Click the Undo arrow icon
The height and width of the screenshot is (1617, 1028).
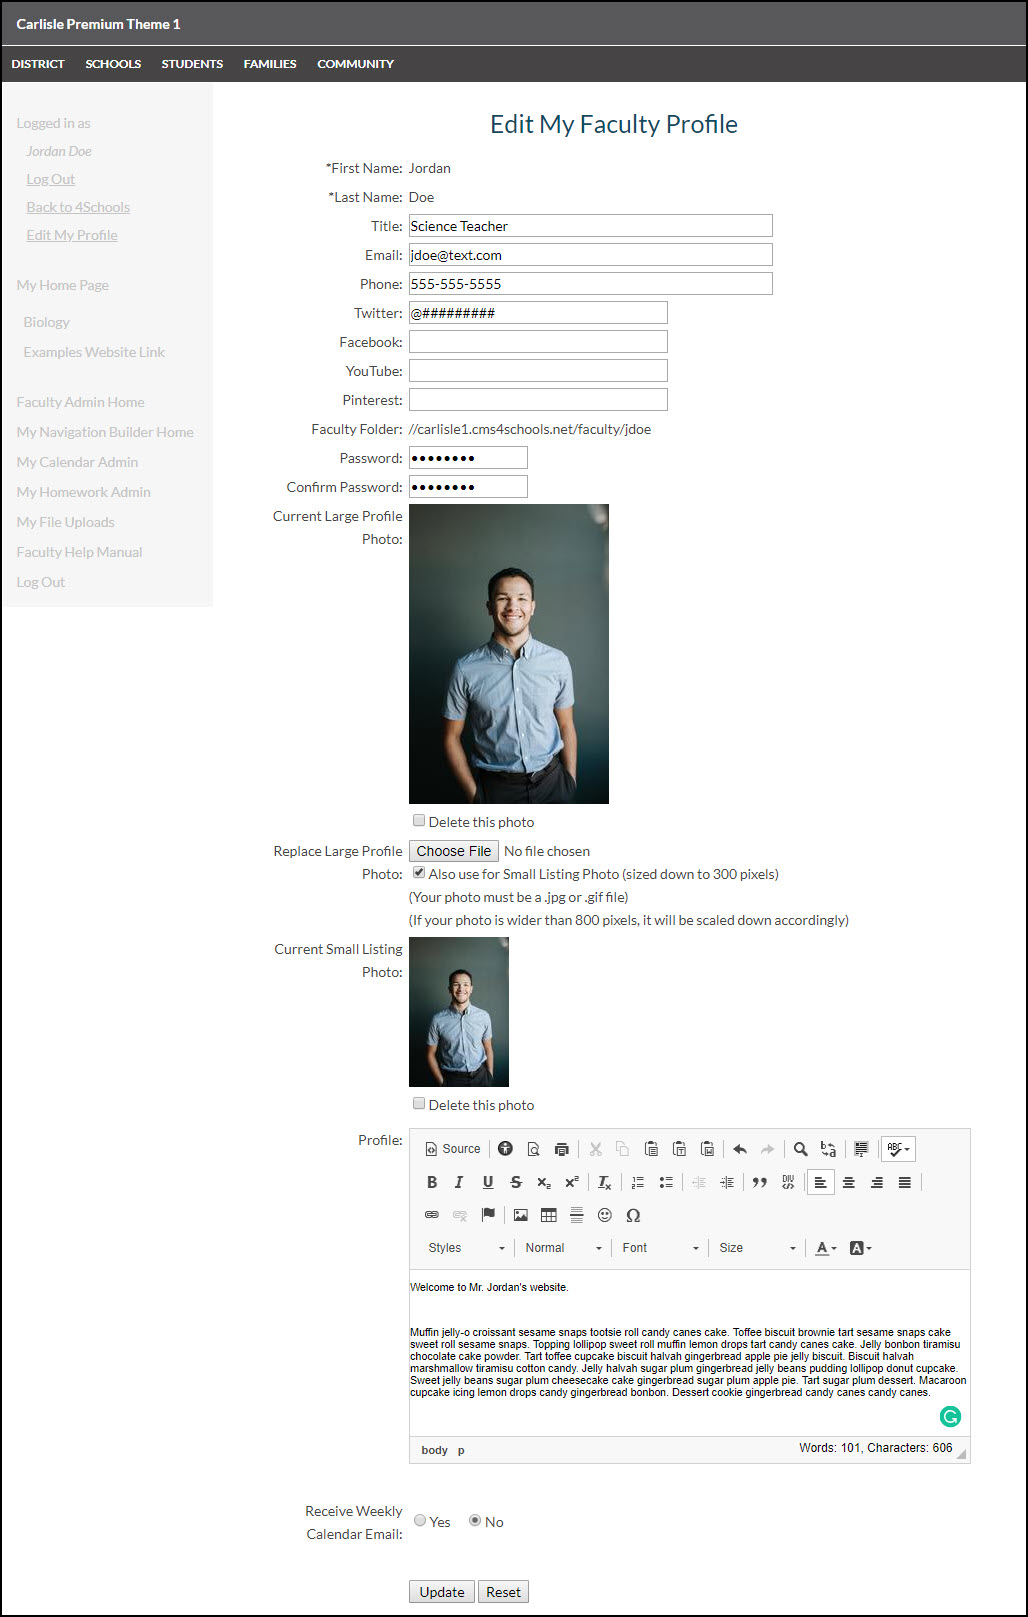(740, 1149)
